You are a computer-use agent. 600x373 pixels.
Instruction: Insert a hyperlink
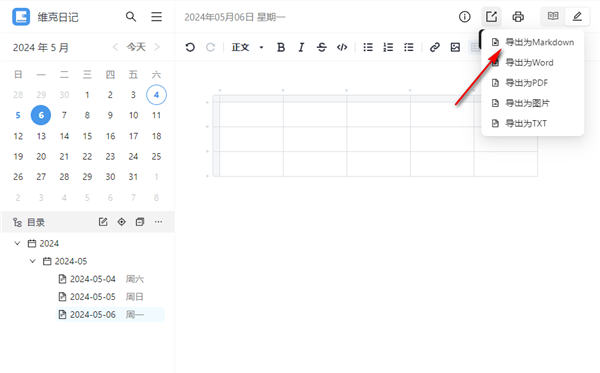click(x=434, y=47)
